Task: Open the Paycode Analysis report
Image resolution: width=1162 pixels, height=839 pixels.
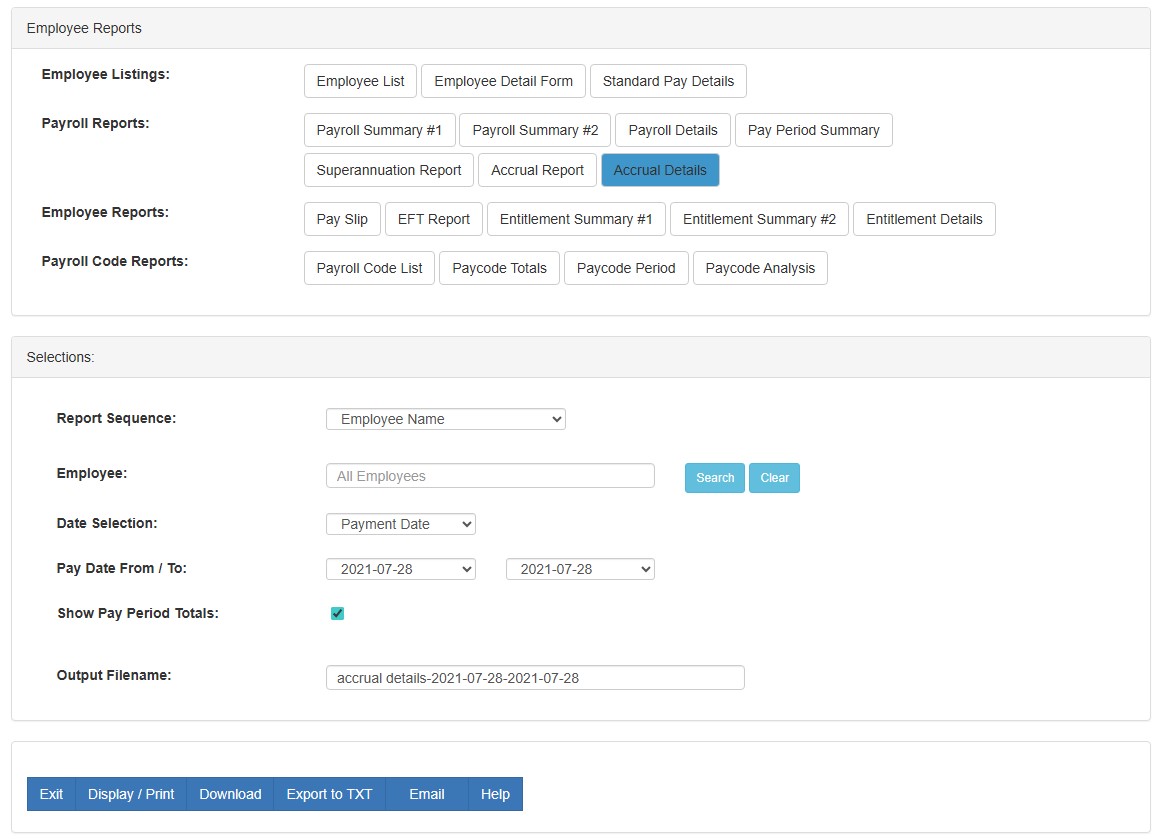Action: point(760,268)
